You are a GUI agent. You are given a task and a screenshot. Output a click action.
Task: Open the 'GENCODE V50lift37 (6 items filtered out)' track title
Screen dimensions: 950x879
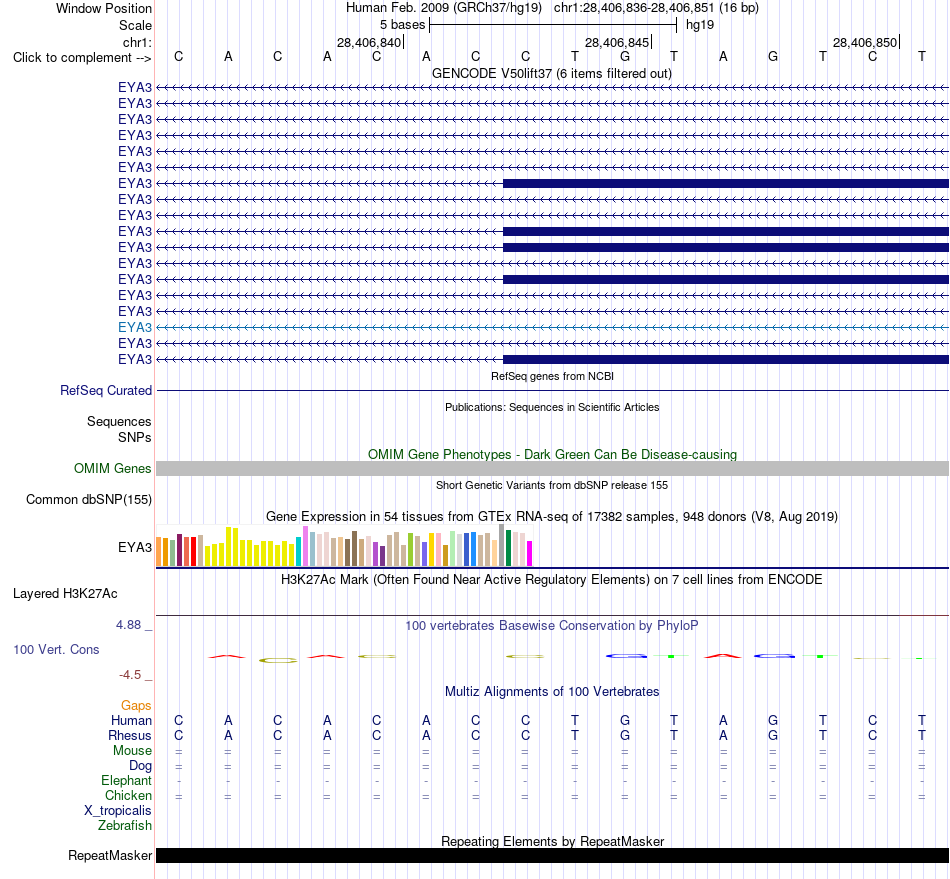(x=552, y=73)
